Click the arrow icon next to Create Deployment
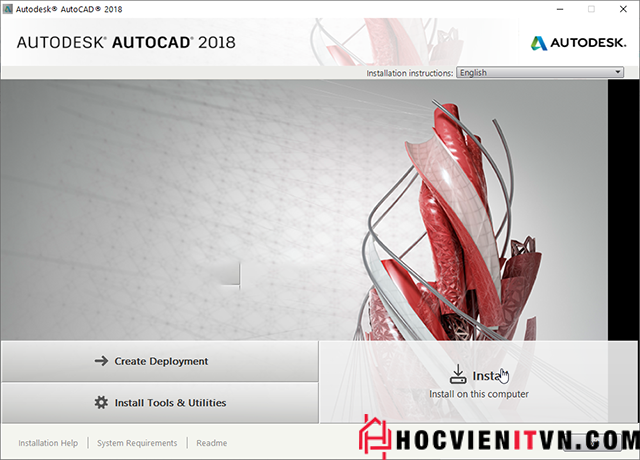Viewport: 640px width, 460px height. 101,361
